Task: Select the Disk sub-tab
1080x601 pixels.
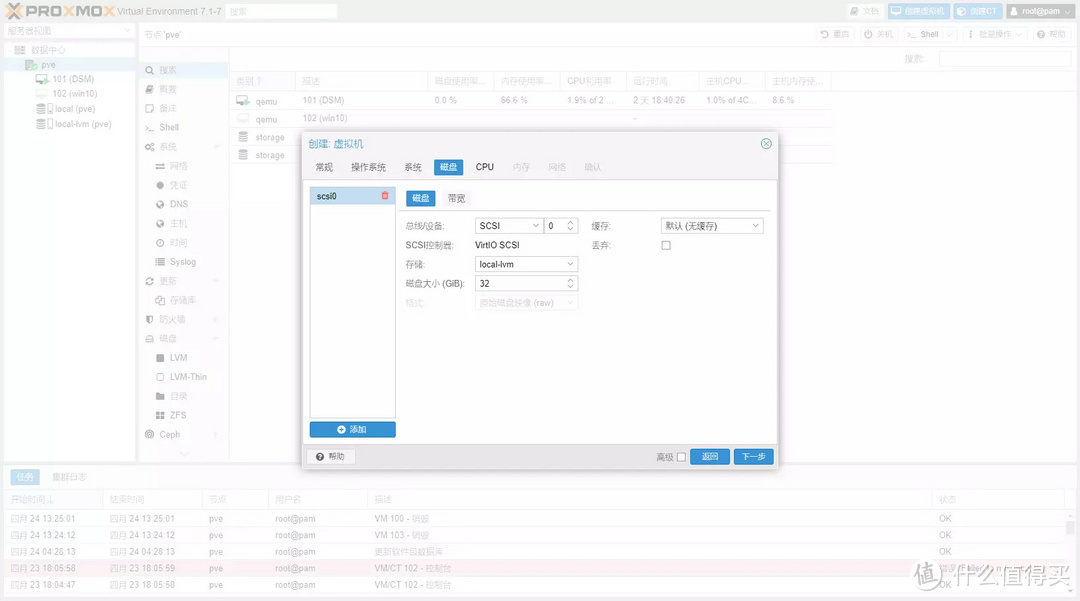Action: click(421, 198)
